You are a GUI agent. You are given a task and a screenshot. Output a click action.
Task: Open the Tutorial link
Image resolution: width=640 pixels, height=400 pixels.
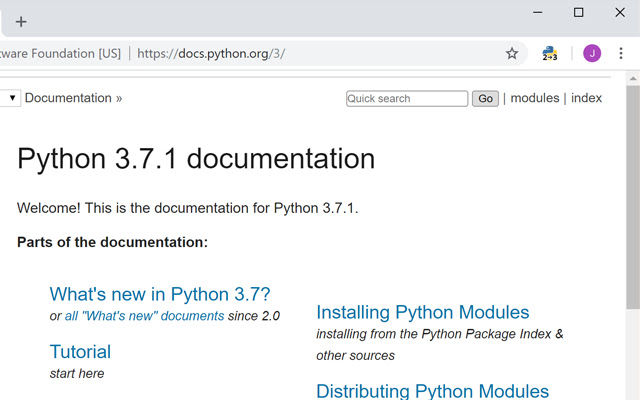click(80, 351)
